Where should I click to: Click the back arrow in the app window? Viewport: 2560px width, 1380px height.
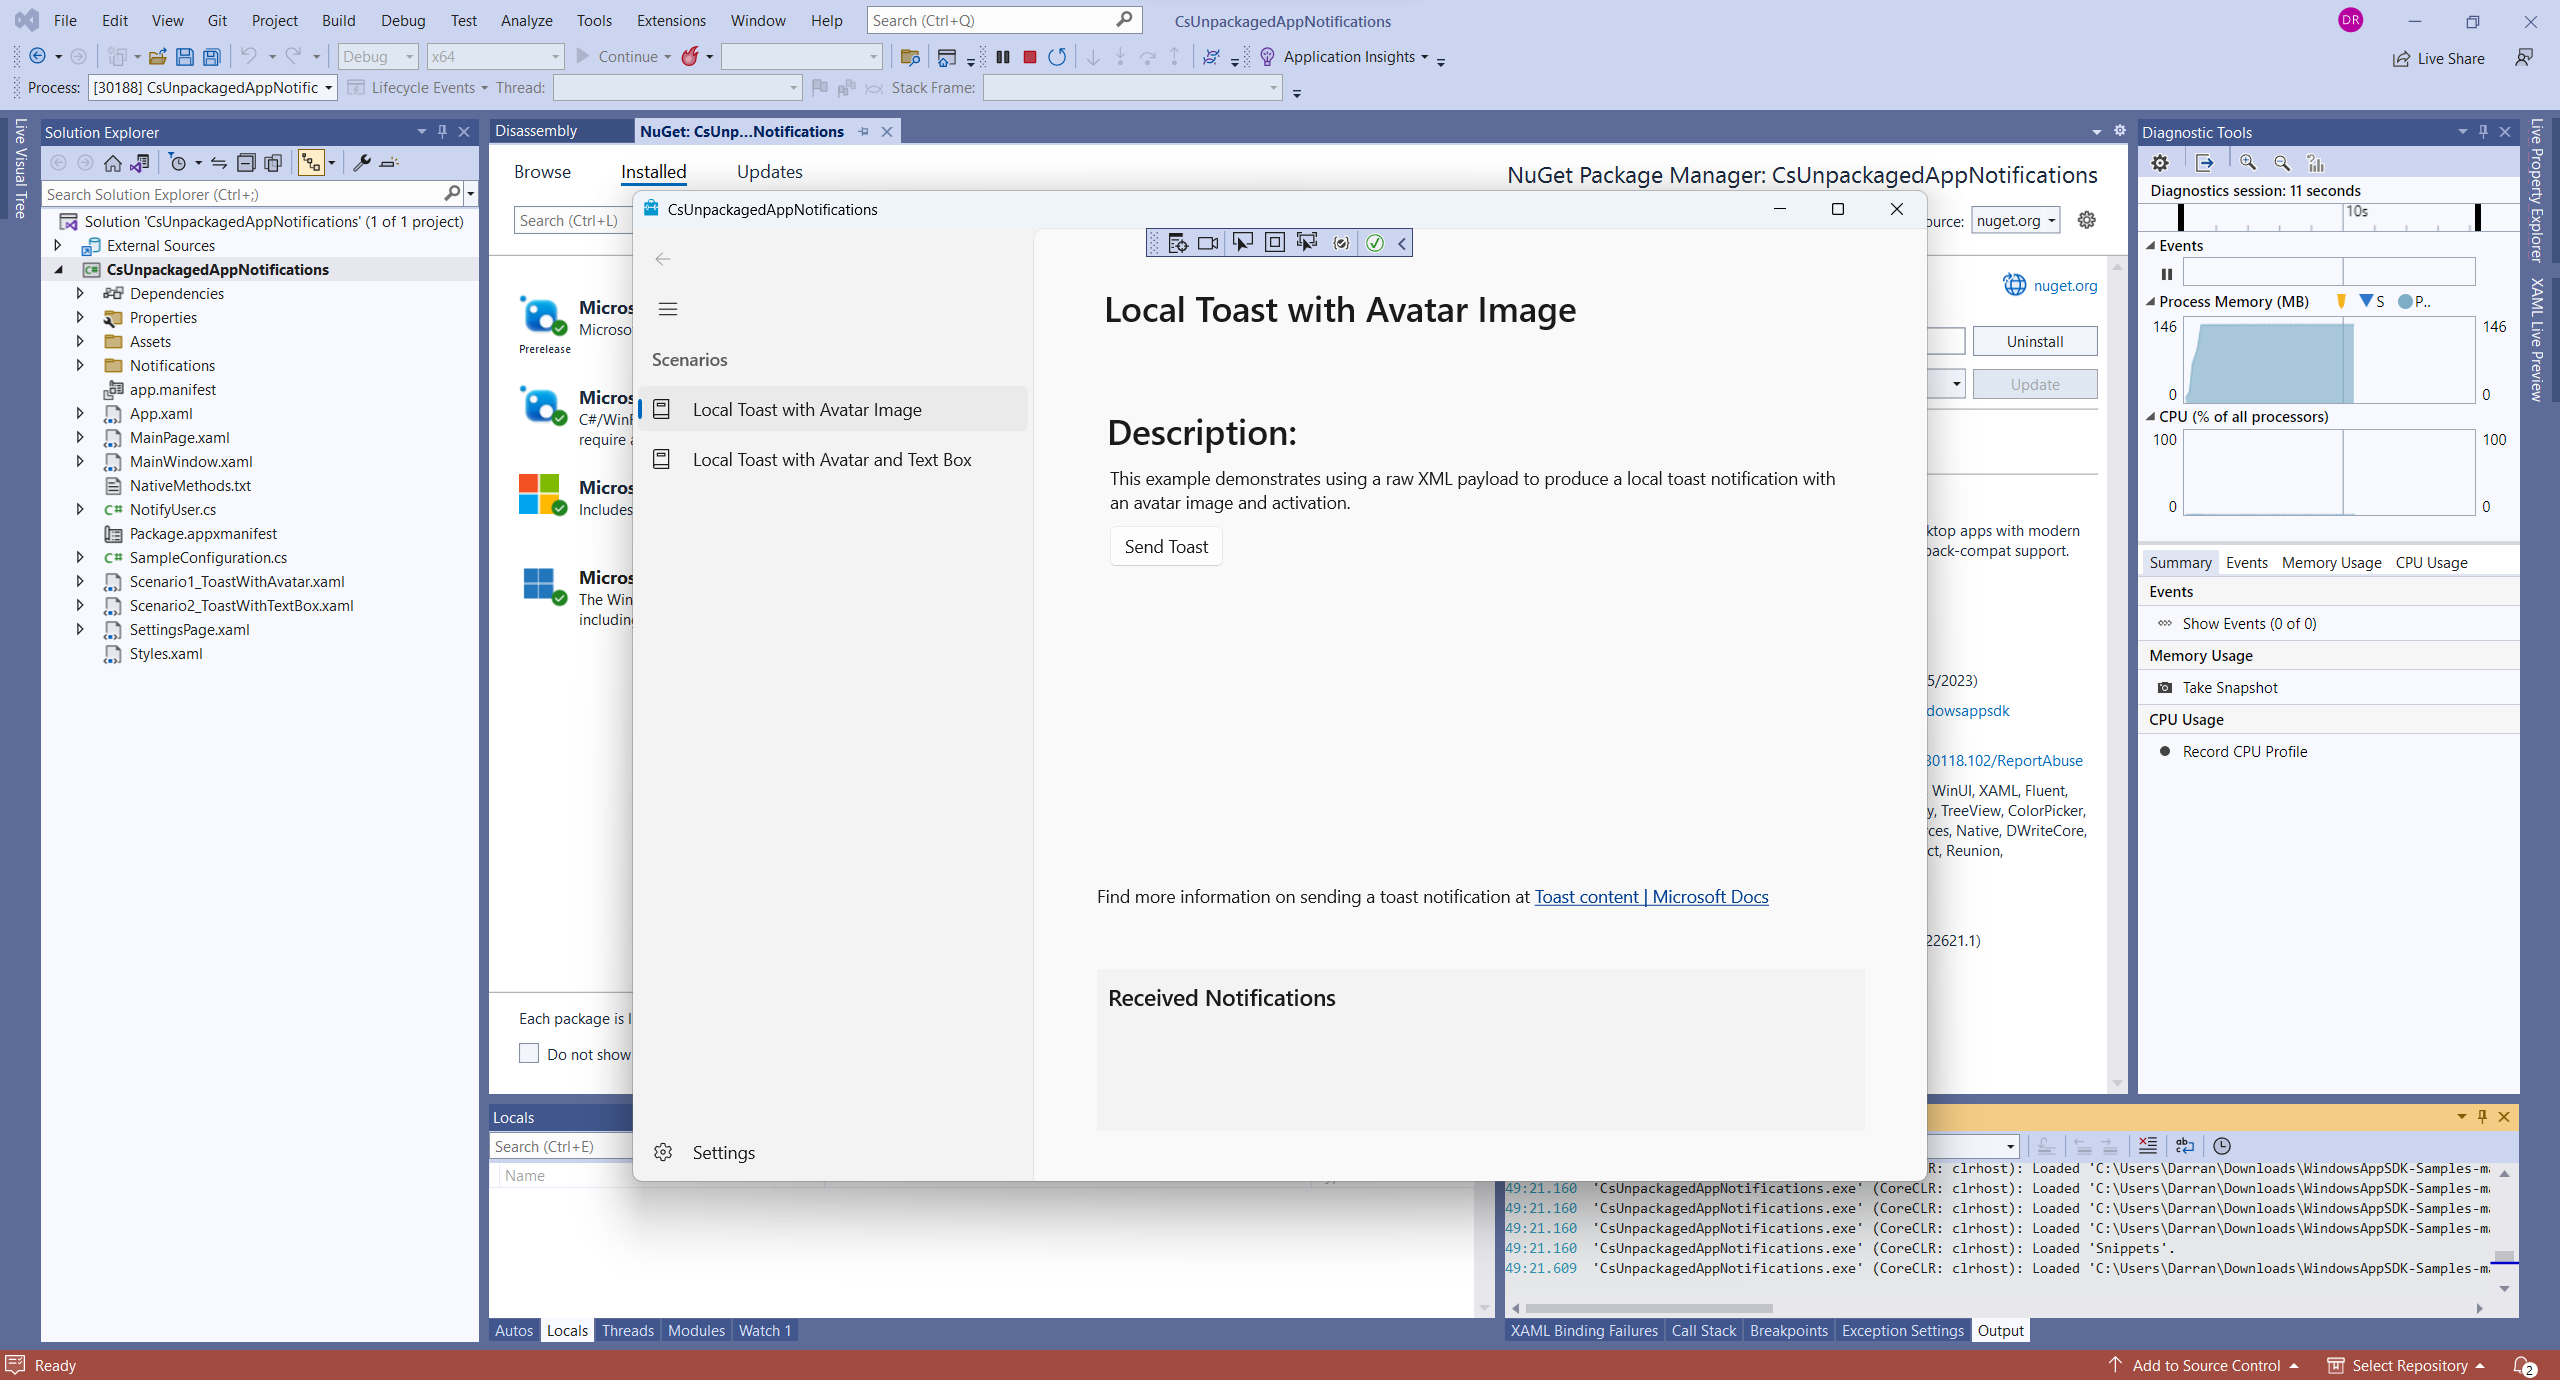tap(663, 259)
